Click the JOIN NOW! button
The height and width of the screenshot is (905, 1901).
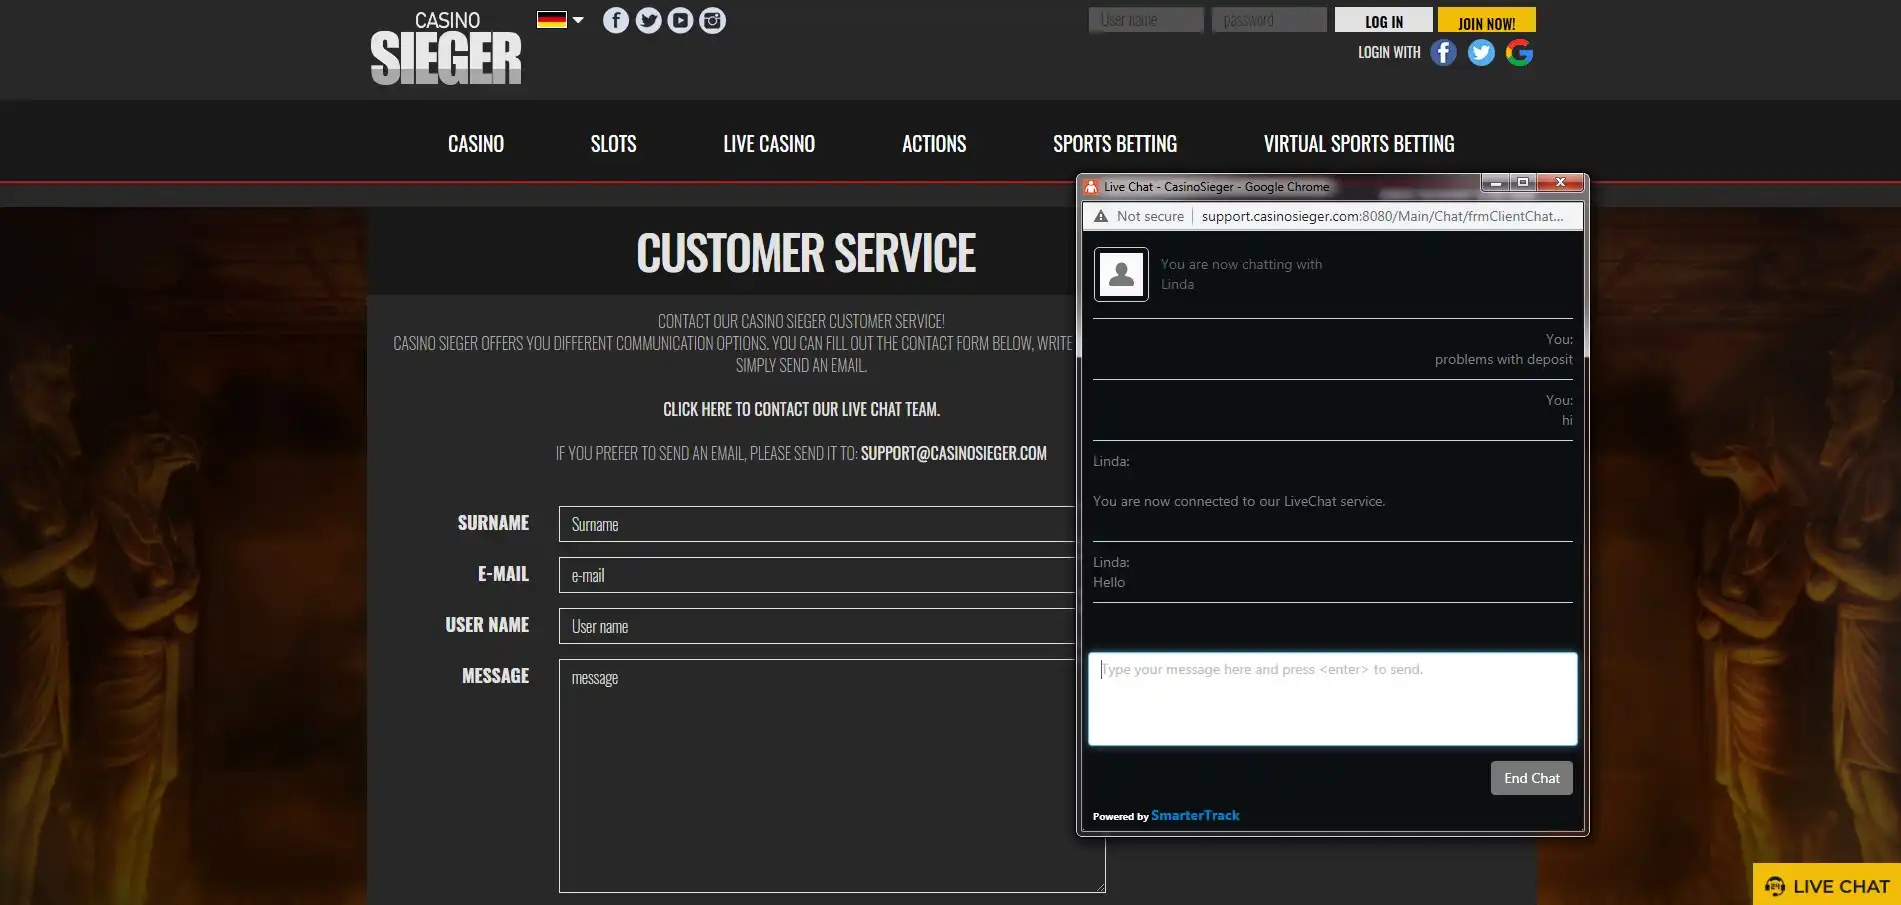pos(1486,22)
